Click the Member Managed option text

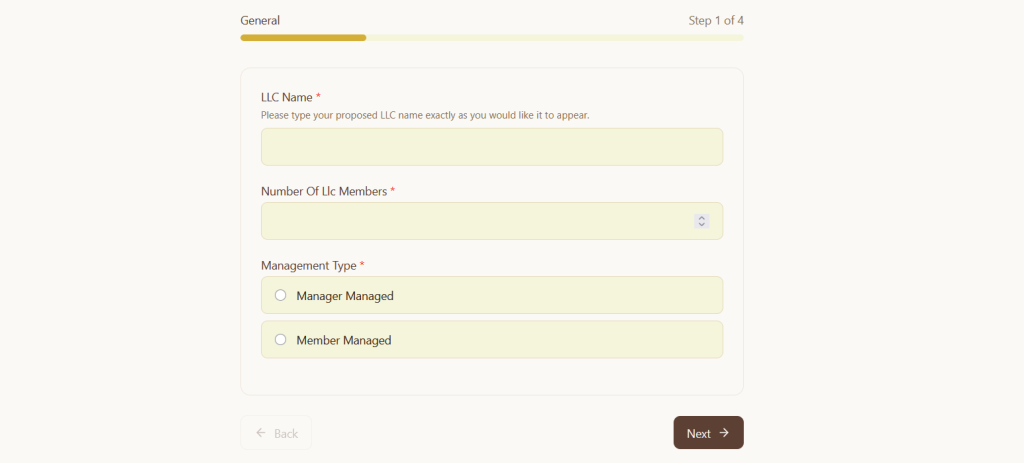pos(344,340)
